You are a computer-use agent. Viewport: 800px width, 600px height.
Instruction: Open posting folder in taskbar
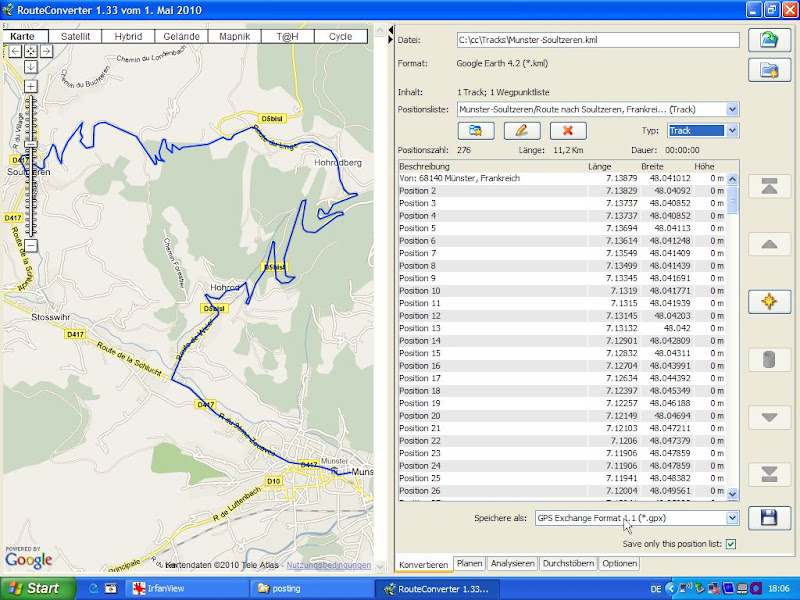[311, 588]
